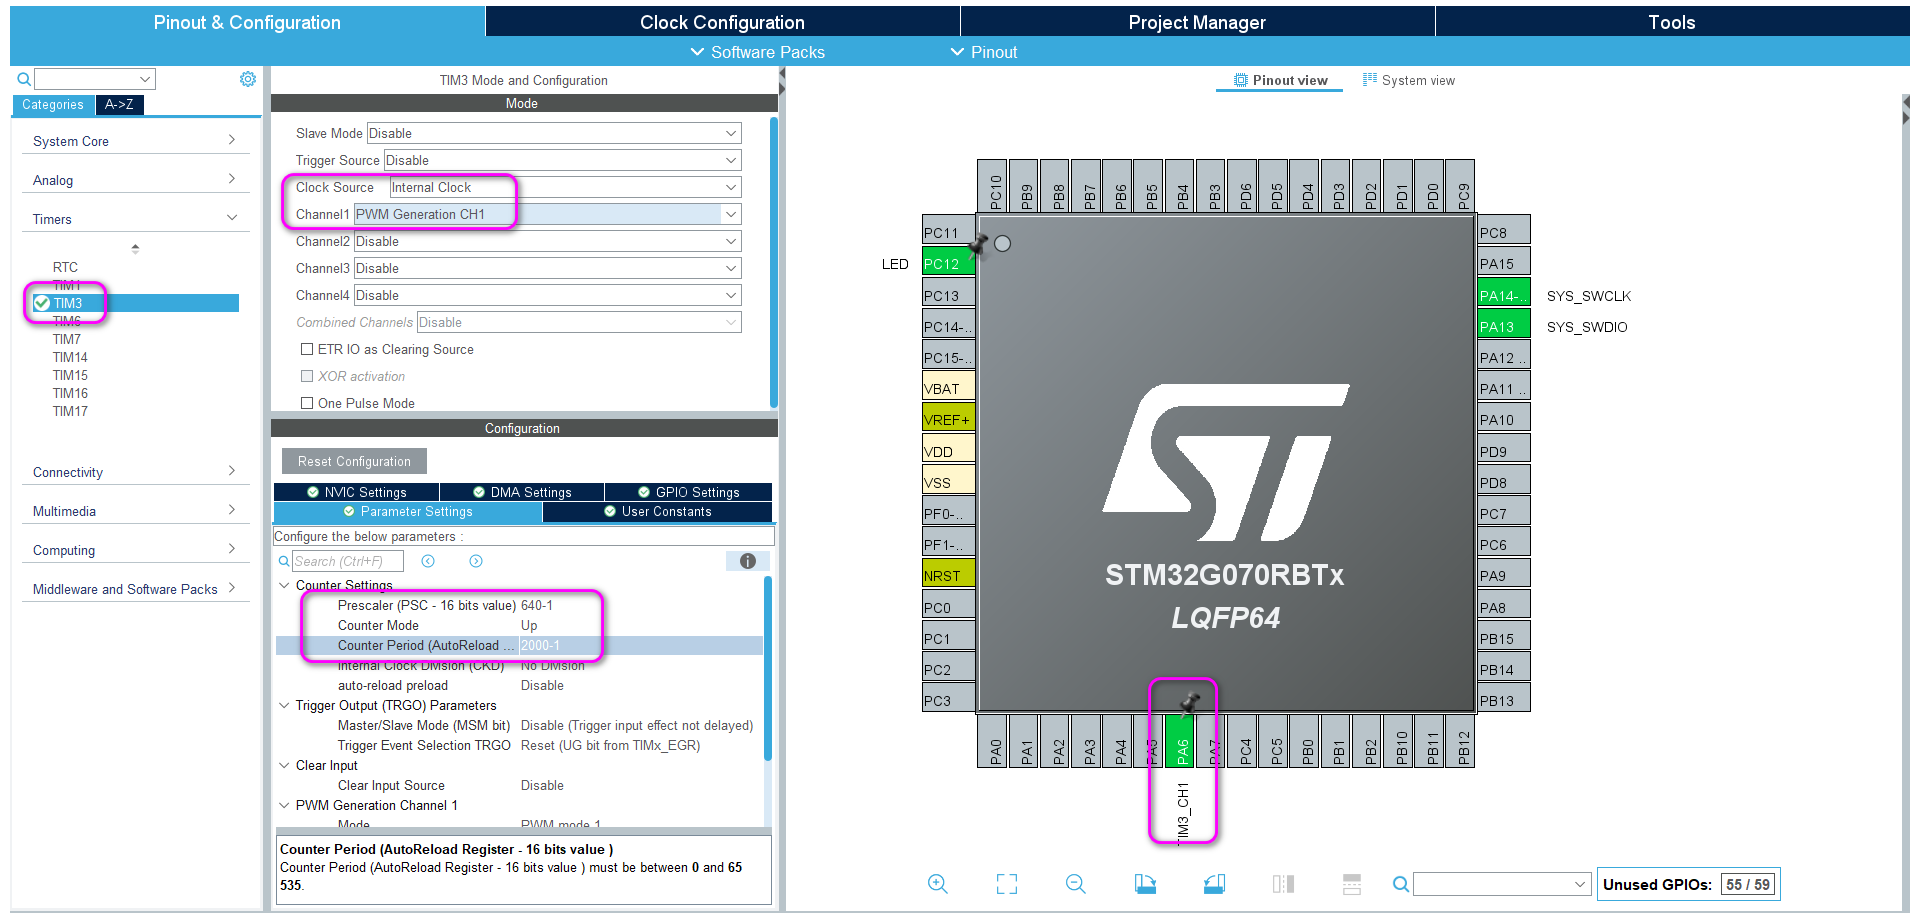Zoom out of the pinout view
Image resolution: width=1920 pixels, height=923 pixels.
pos(1075,884)
